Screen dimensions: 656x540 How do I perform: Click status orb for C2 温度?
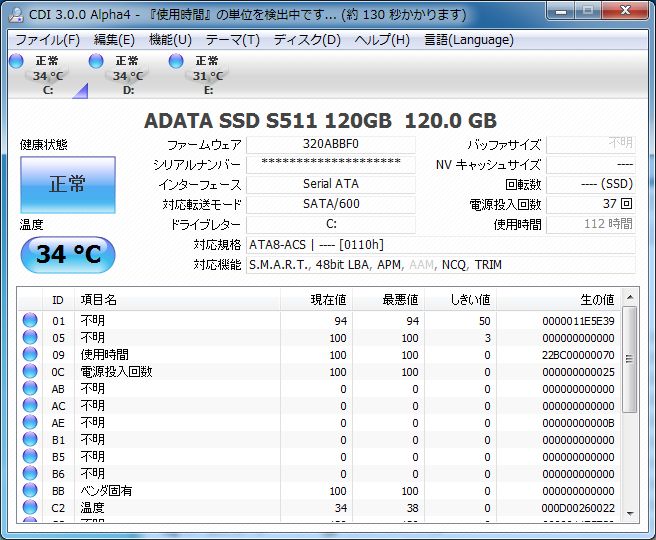pyautogui.click(x=30, y=507)
